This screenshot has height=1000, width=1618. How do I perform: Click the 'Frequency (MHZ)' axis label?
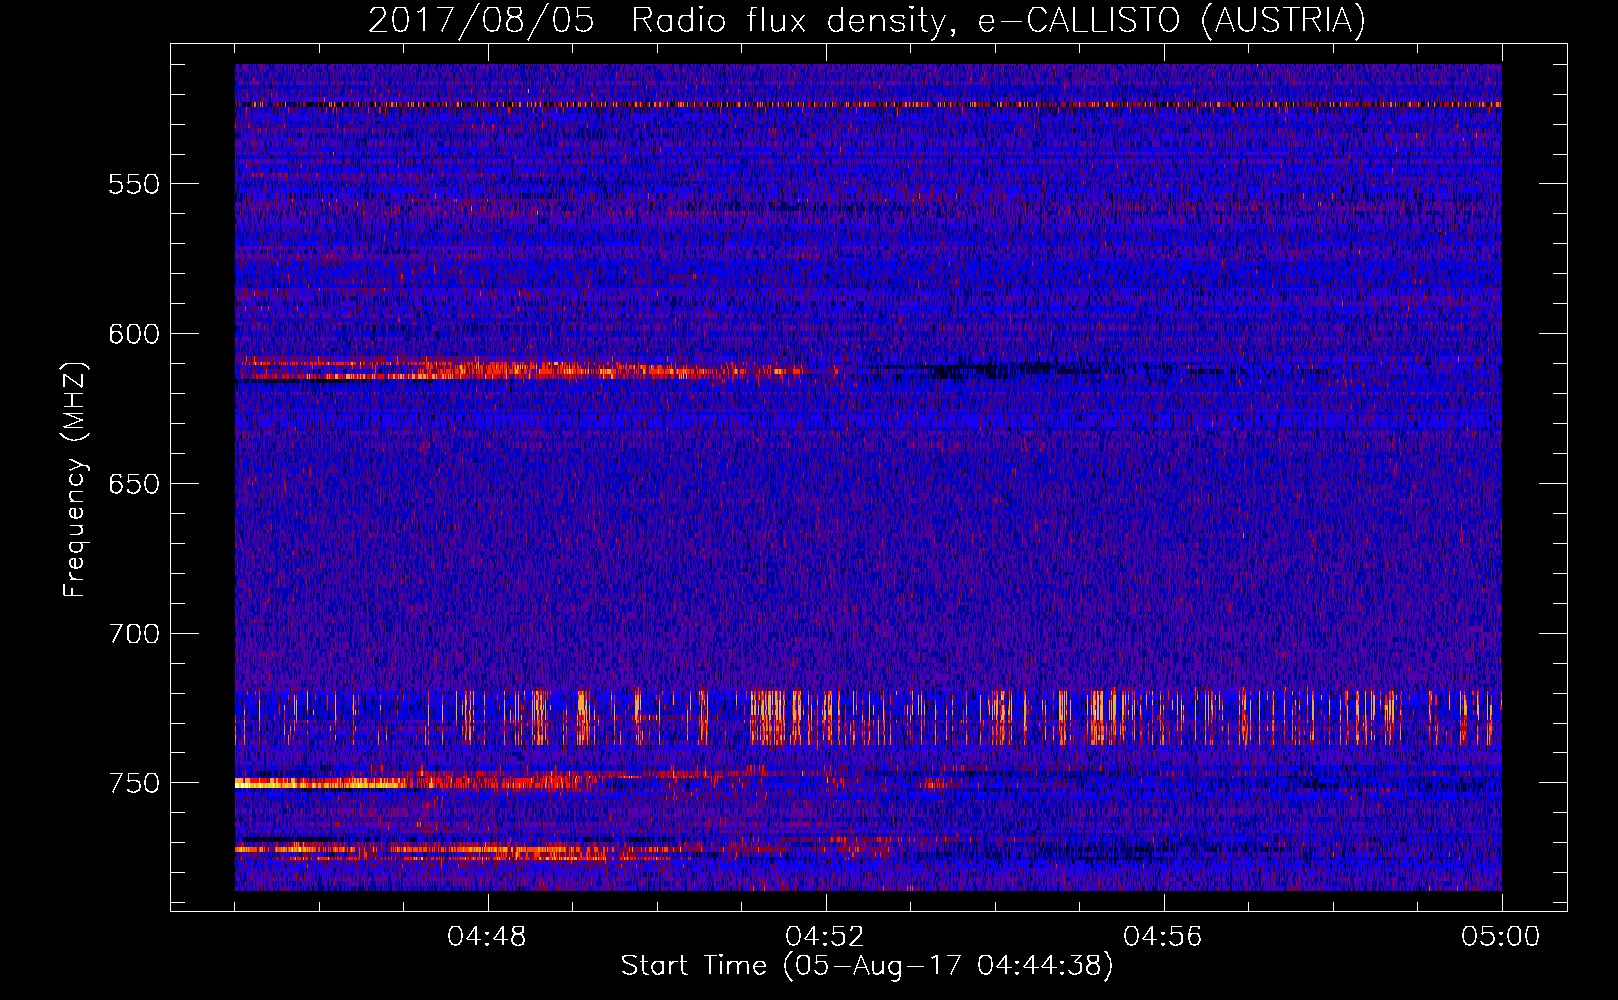(76, 480)
